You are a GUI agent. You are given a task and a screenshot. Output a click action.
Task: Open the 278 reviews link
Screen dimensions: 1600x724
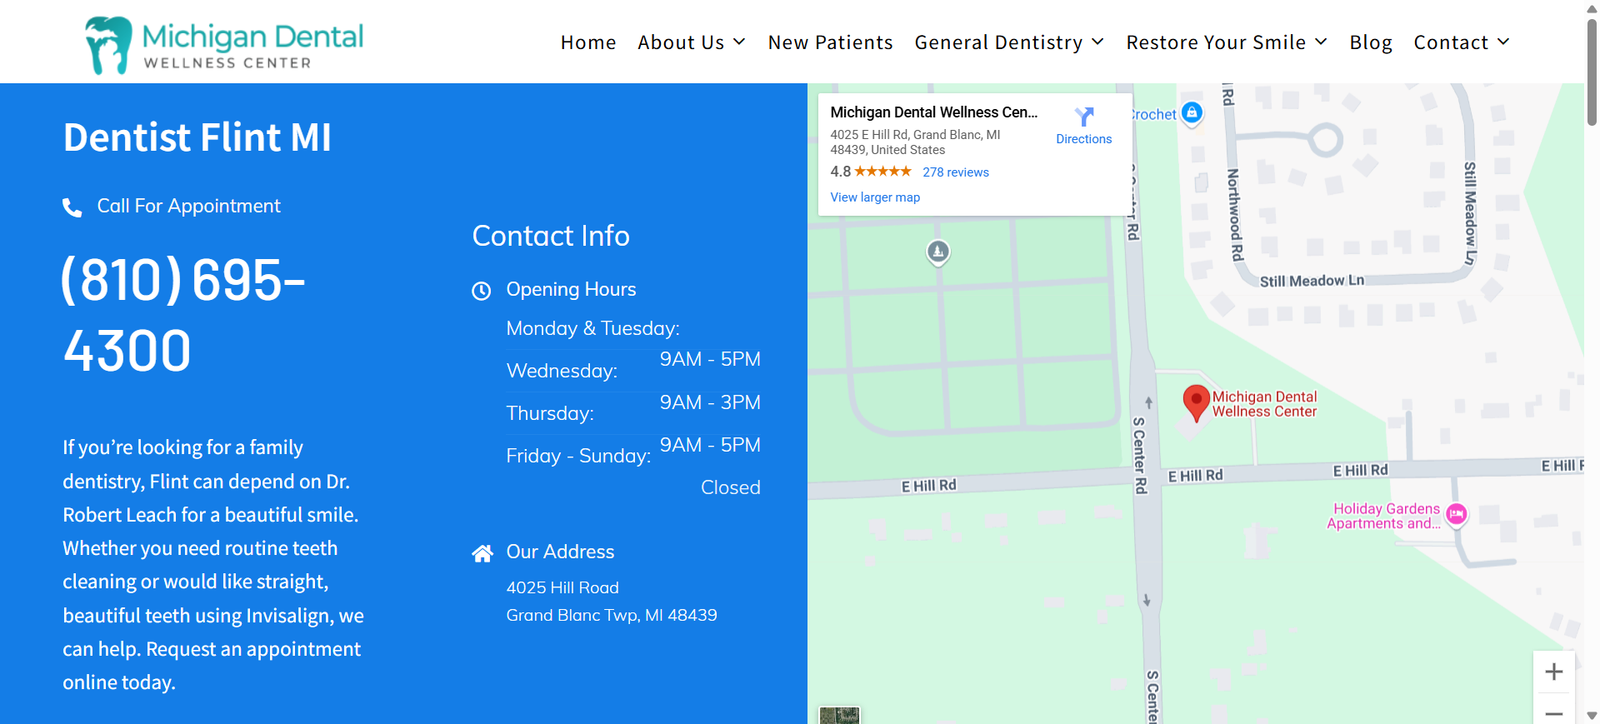coord(955,172)
